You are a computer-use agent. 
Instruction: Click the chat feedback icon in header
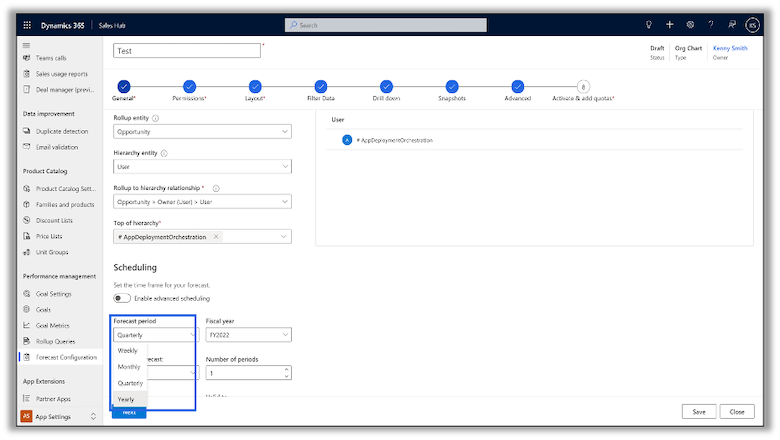[732, 24]
